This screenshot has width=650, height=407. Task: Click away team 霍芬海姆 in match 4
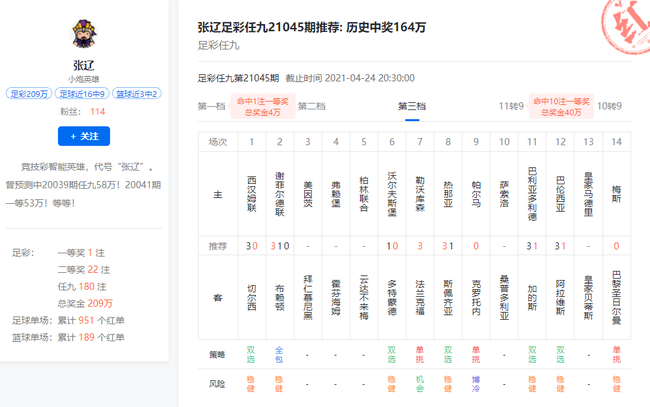pos(336,298)
